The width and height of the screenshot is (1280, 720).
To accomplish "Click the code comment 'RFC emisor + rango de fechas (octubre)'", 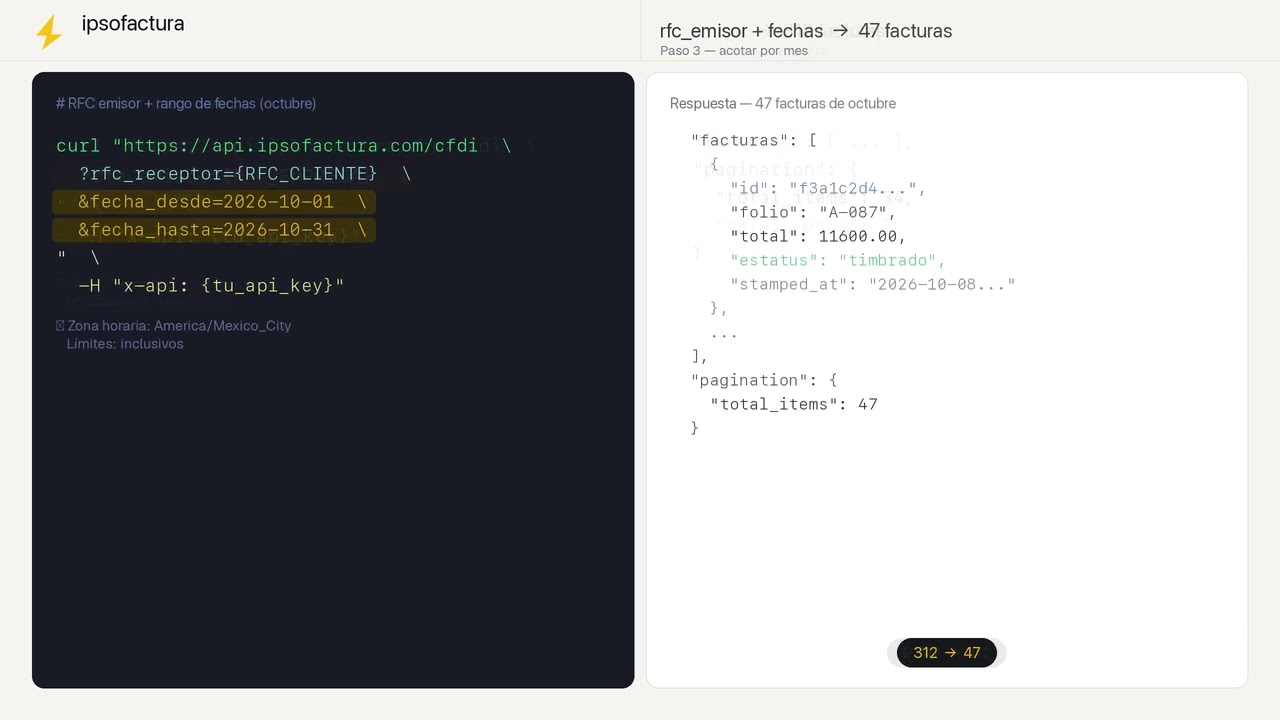I will (x=186, y=104).
